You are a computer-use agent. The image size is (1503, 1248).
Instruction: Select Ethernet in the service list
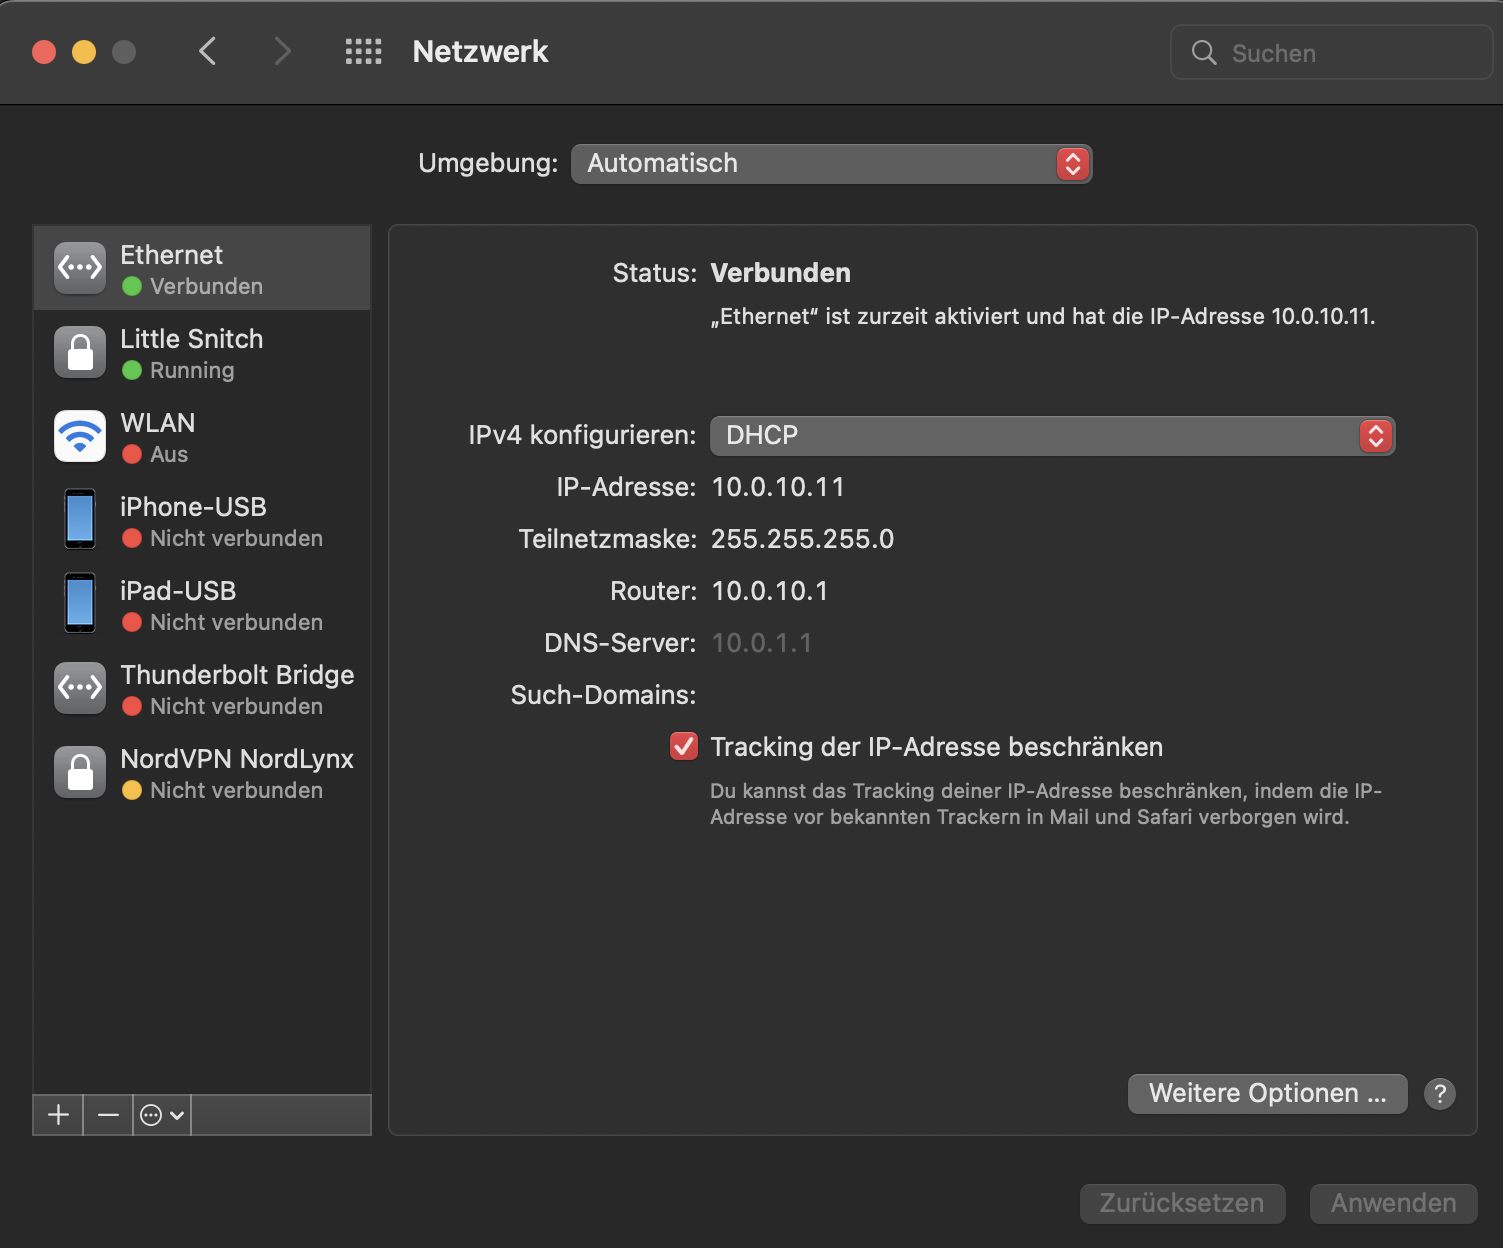(202, 268)
